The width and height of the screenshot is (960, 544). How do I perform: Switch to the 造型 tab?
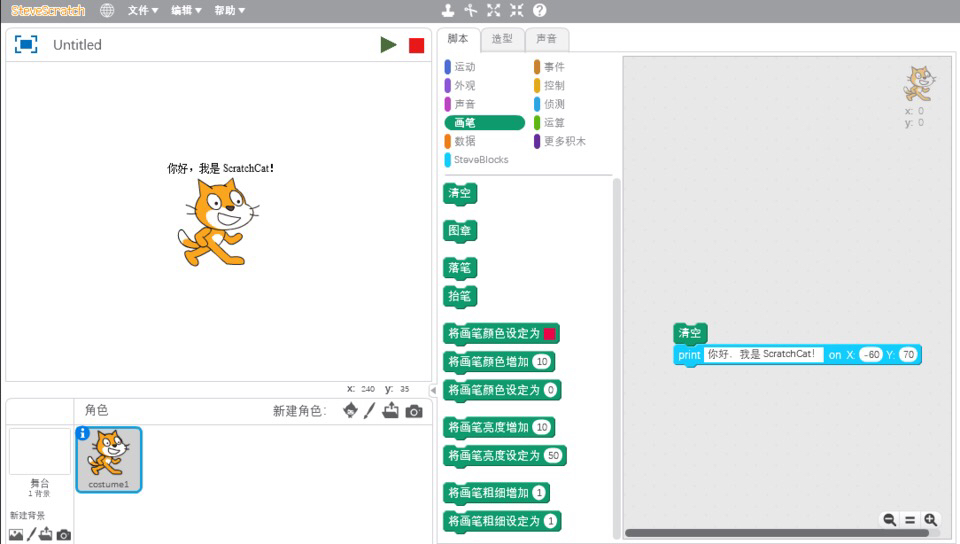click(x=502, y=39)
